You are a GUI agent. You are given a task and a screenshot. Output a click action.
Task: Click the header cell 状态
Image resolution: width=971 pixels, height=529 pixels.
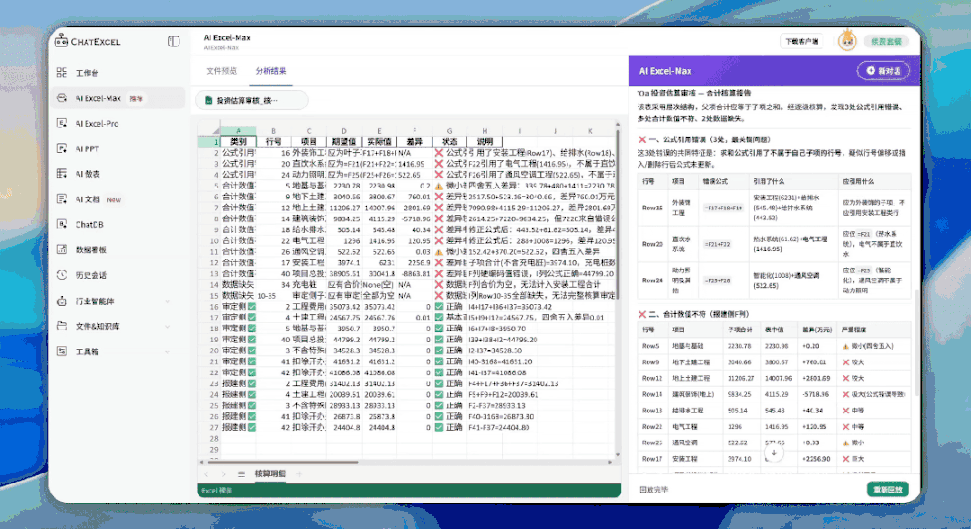449,142
